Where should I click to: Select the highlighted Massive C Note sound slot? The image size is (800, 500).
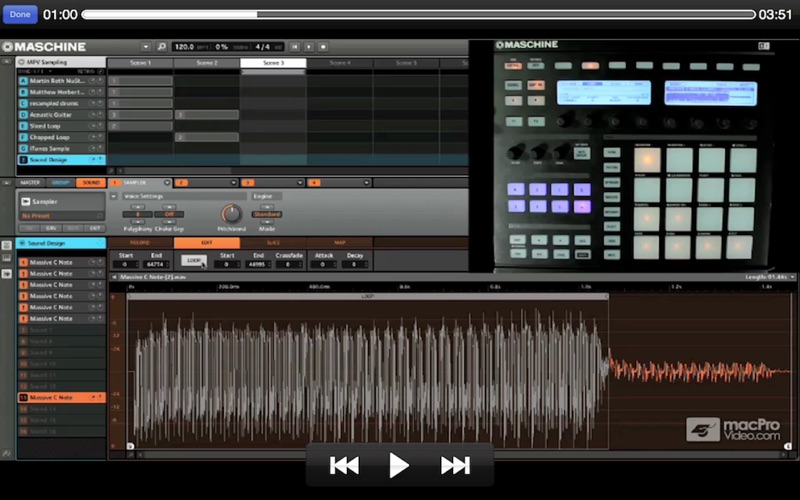pos(61,397)
